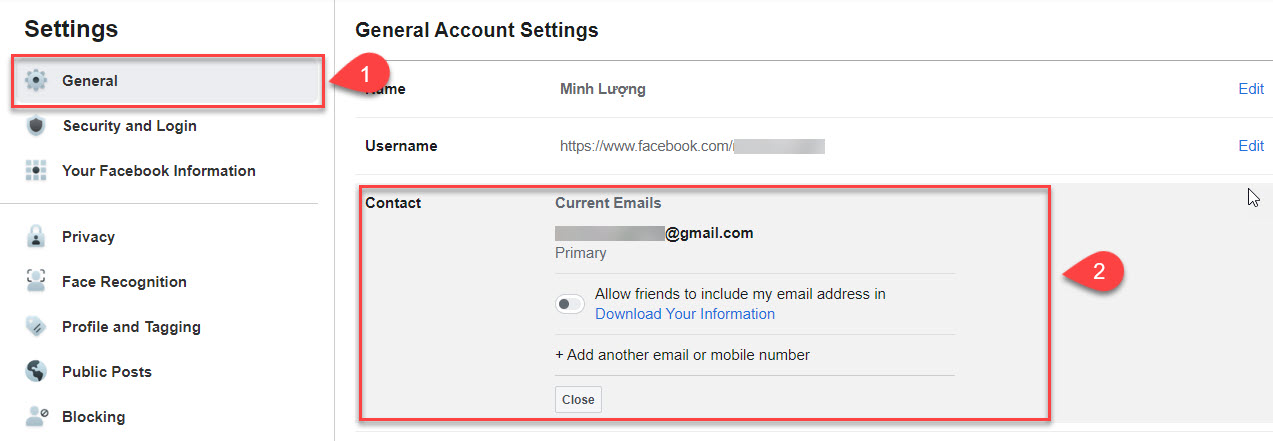The image size is (1273, 441).
Task: Select Face Recognition in sidebar
Action: (x=124, y=282)
